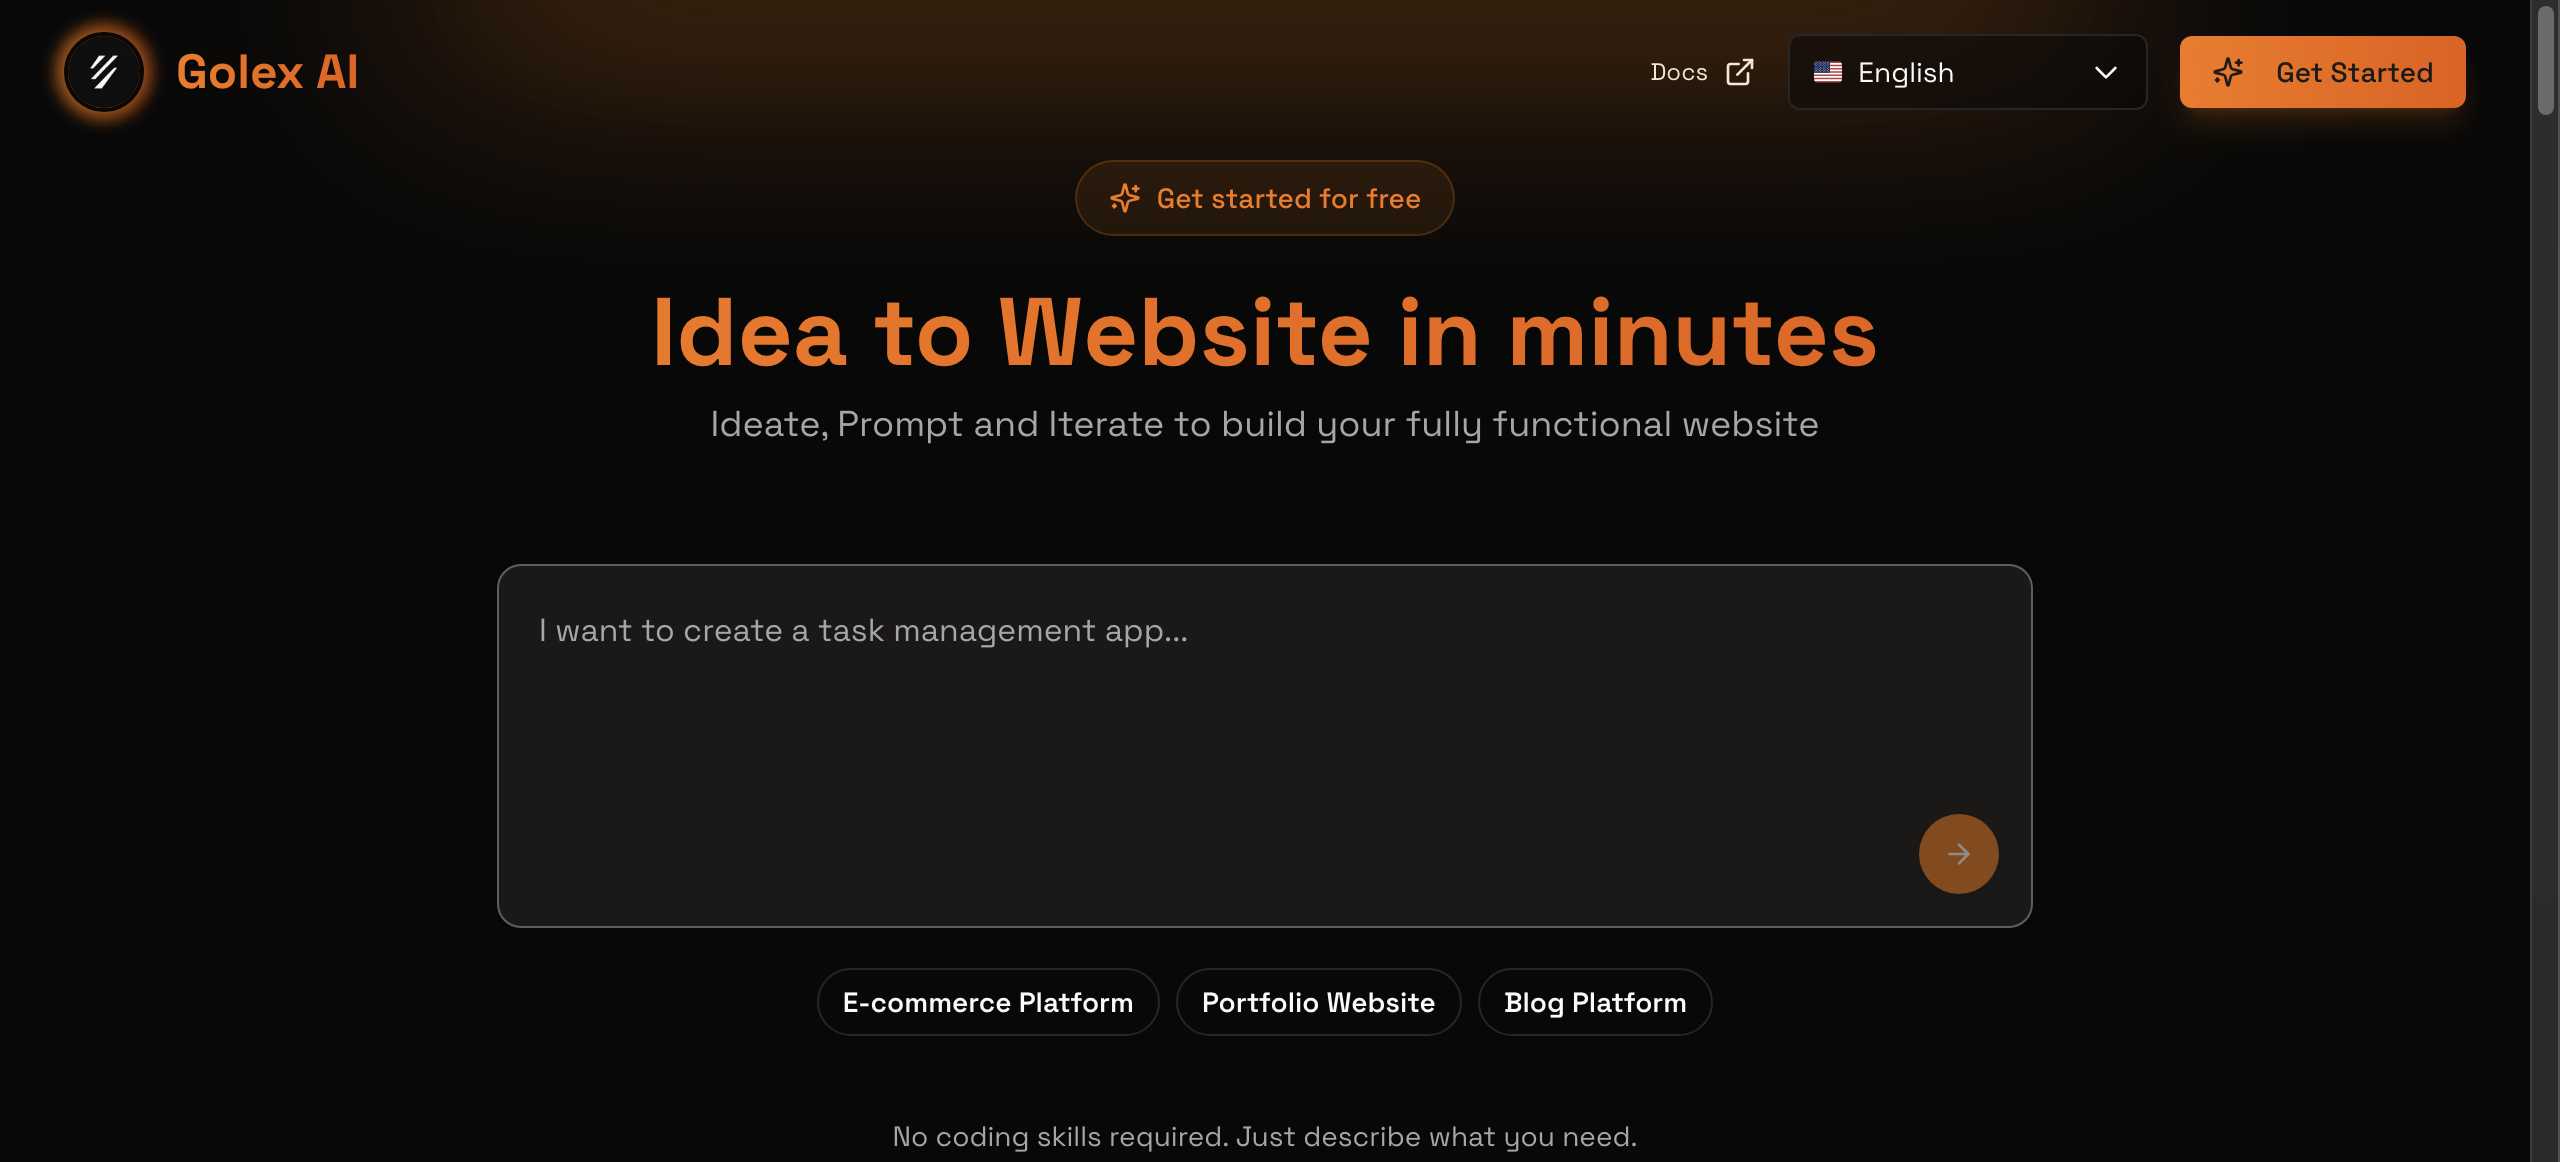Click the Ideate, Prompt and Iterate subtitle
2560x1162 pixels.
click(x=1264, y=424)
